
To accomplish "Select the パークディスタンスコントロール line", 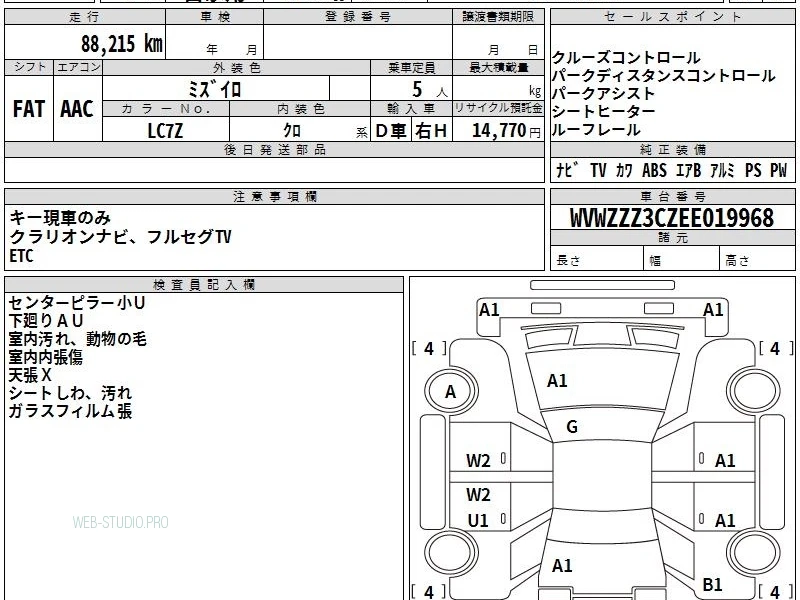I will pos(664,76).
